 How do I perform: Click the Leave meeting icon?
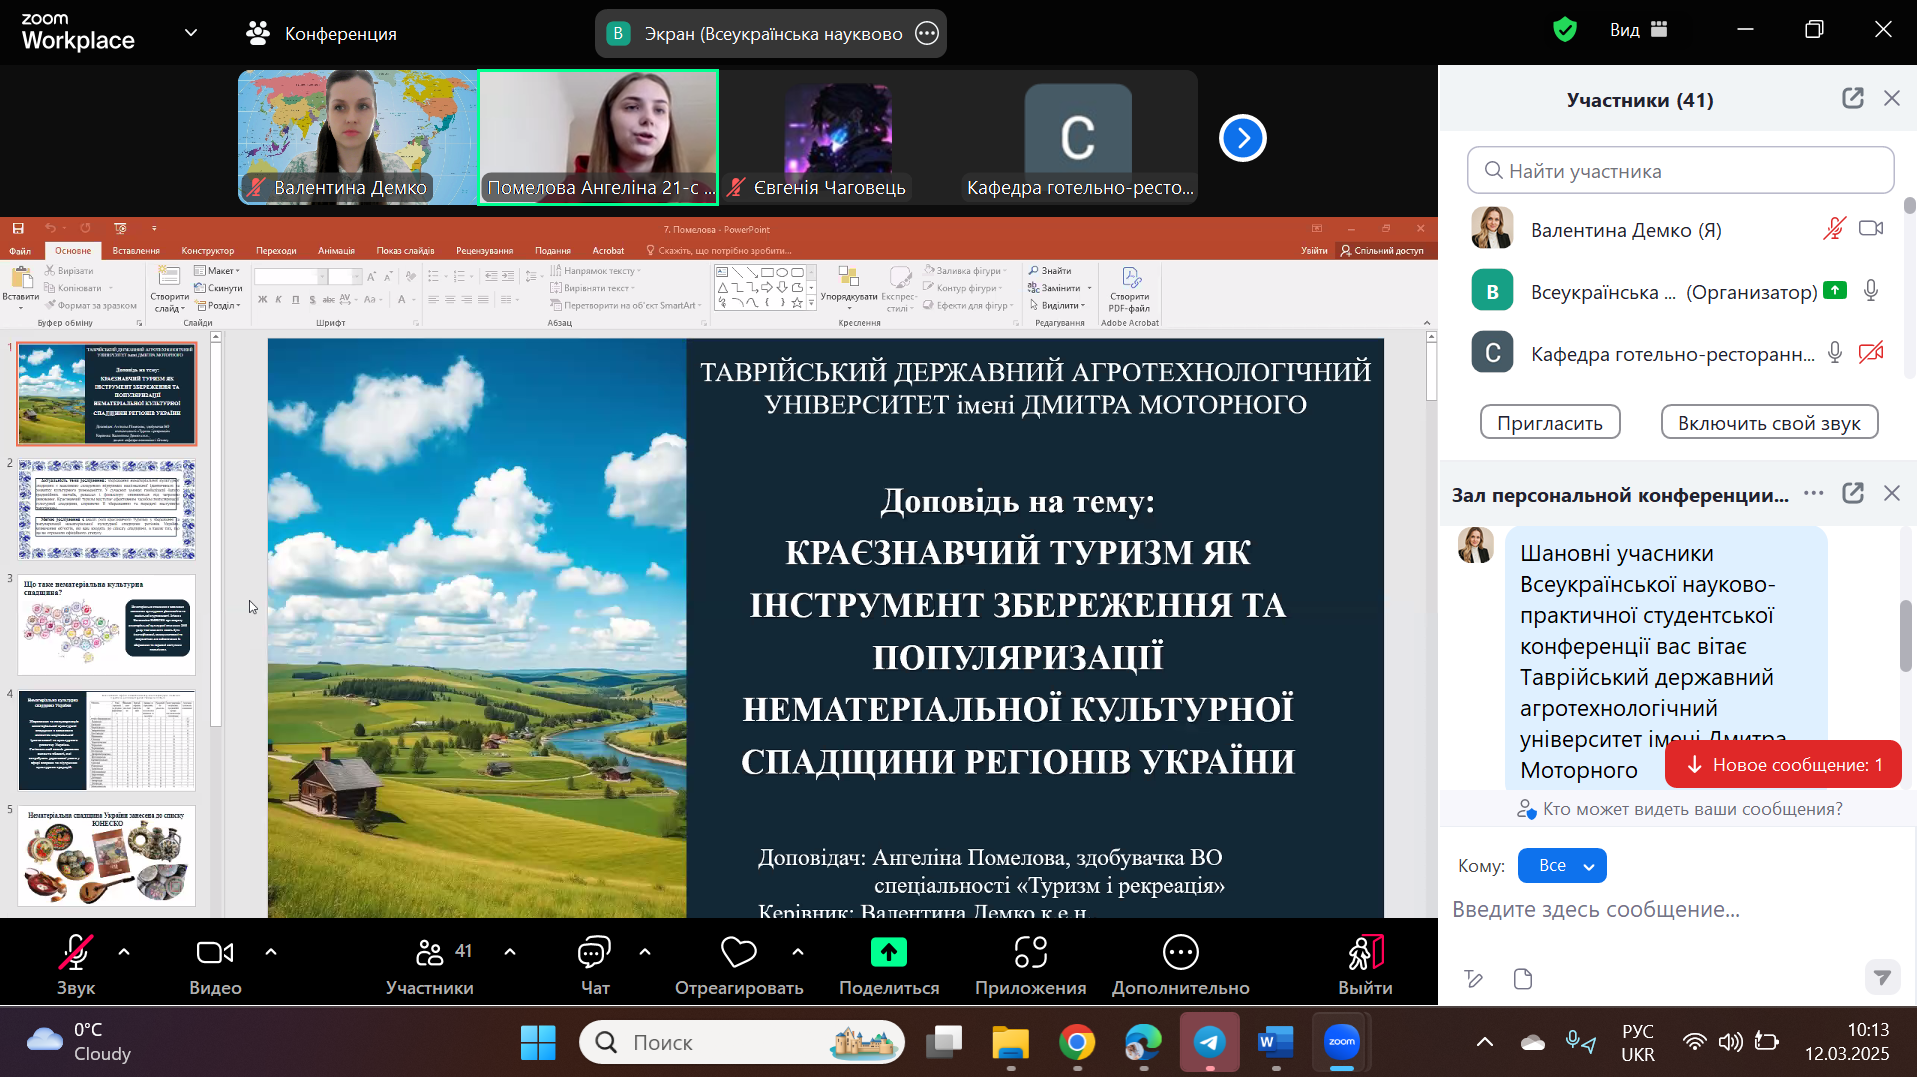(1364, 953)
